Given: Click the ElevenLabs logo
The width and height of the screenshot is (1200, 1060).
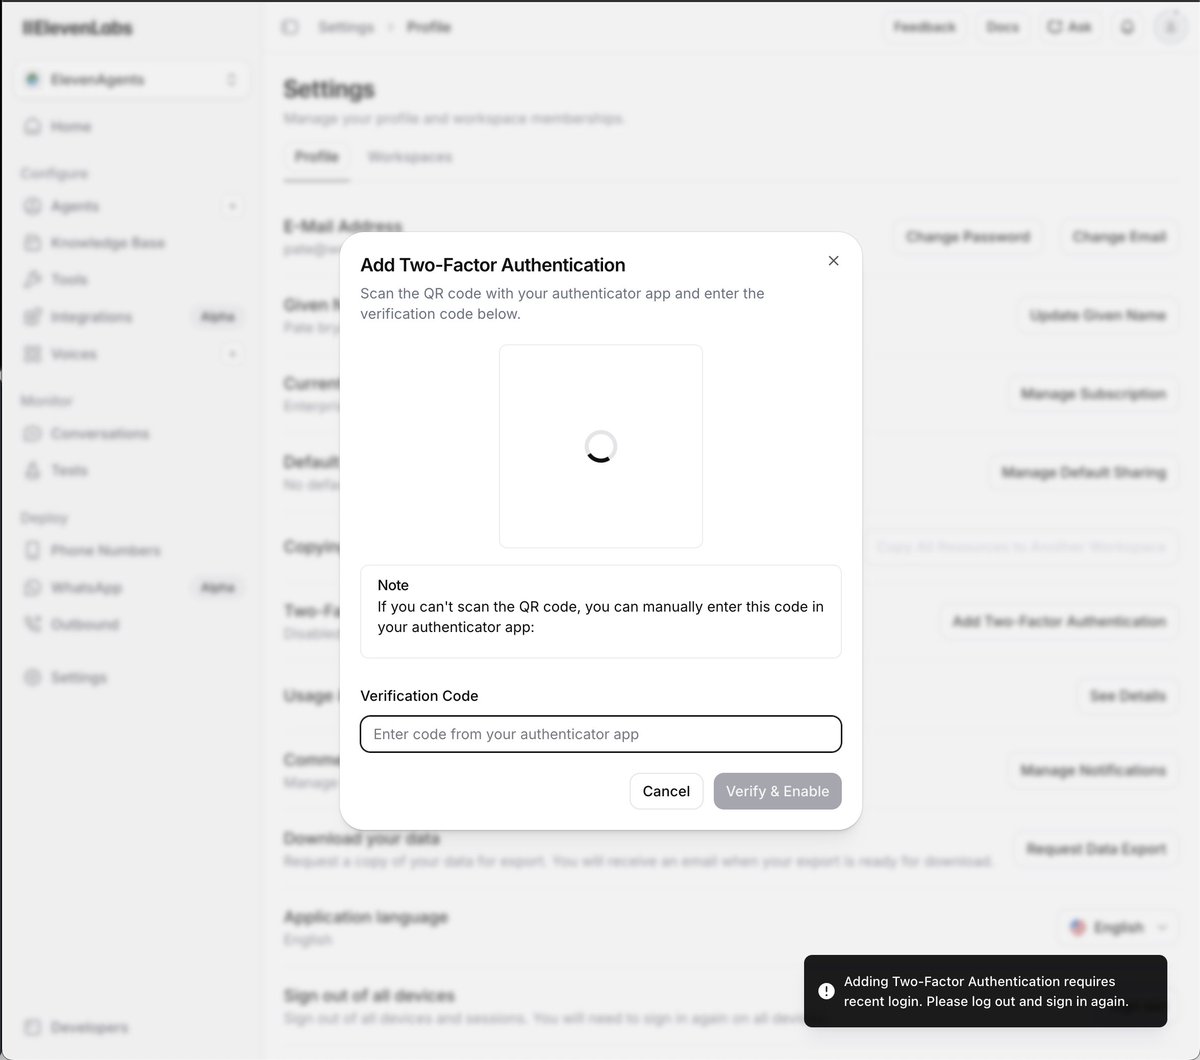Looking at the screenshot, I should point(77,28).
